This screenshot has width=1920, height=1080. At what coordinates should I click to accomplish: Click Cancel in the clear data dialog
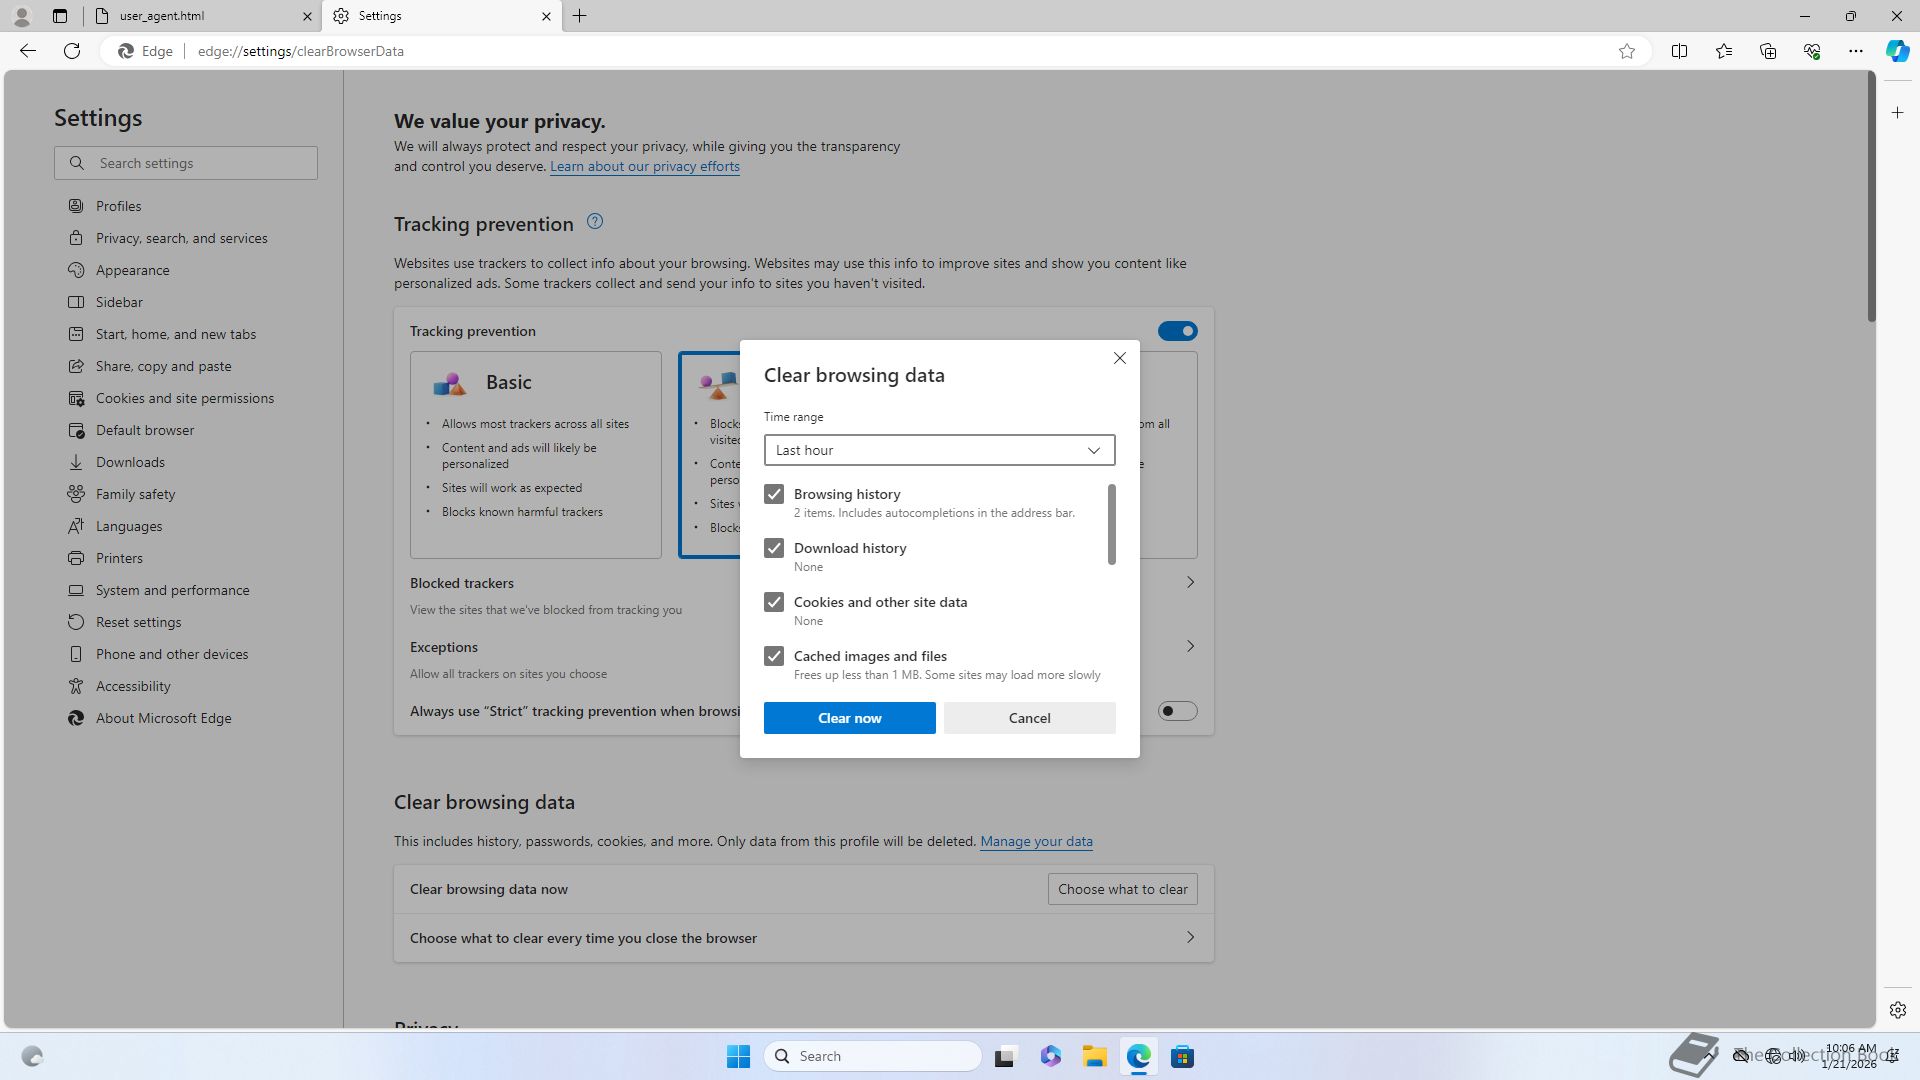(x=1029, y=718)
